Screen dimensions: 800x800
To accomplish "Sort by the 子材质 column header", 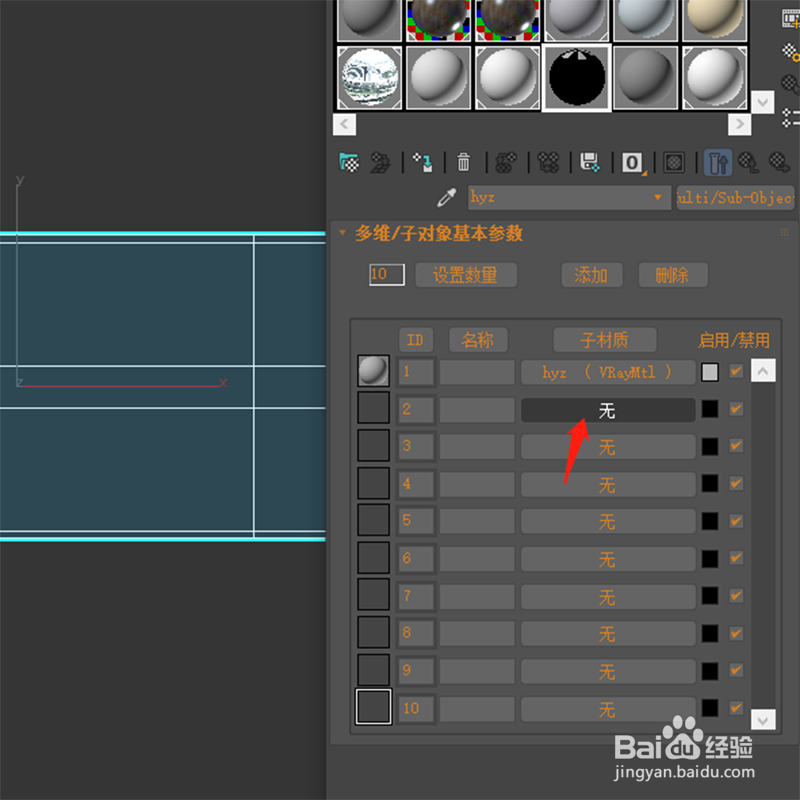I will tap(605, 340).
